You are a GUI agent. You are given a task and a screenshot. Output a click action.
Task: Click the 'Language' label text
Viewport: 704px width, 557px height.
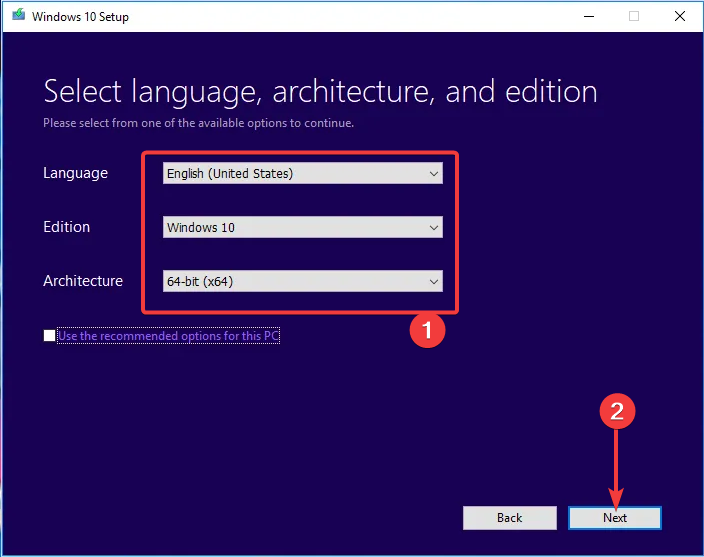75,173
